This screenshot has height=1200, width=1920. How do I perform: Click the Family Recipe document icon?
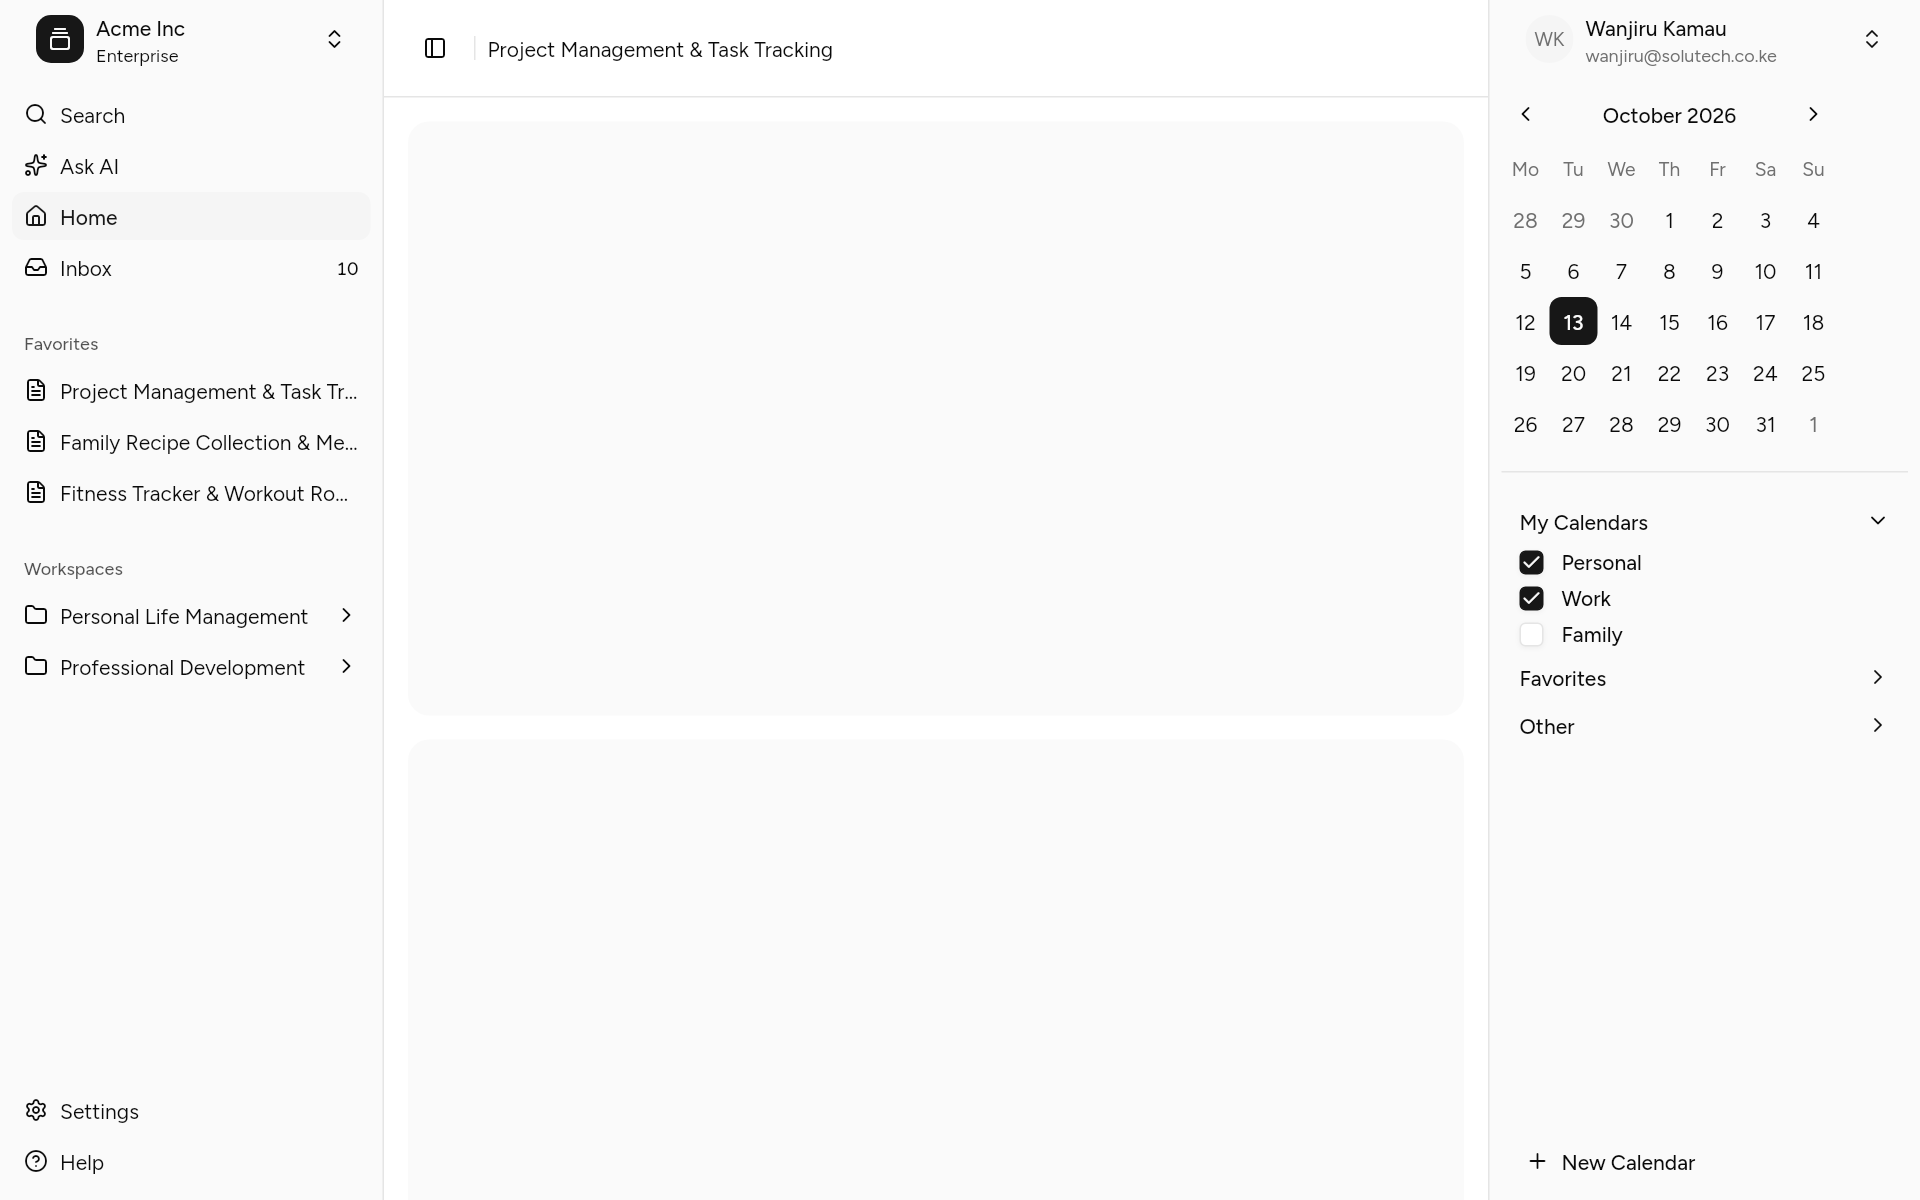[36, 441]
